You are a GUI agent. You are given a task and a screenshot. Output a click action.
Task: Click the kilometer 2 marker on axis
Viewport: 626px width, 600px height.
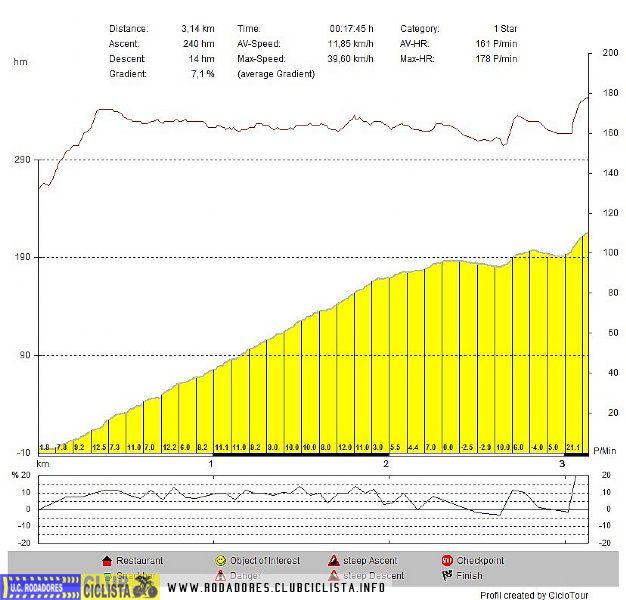[387, 464]
